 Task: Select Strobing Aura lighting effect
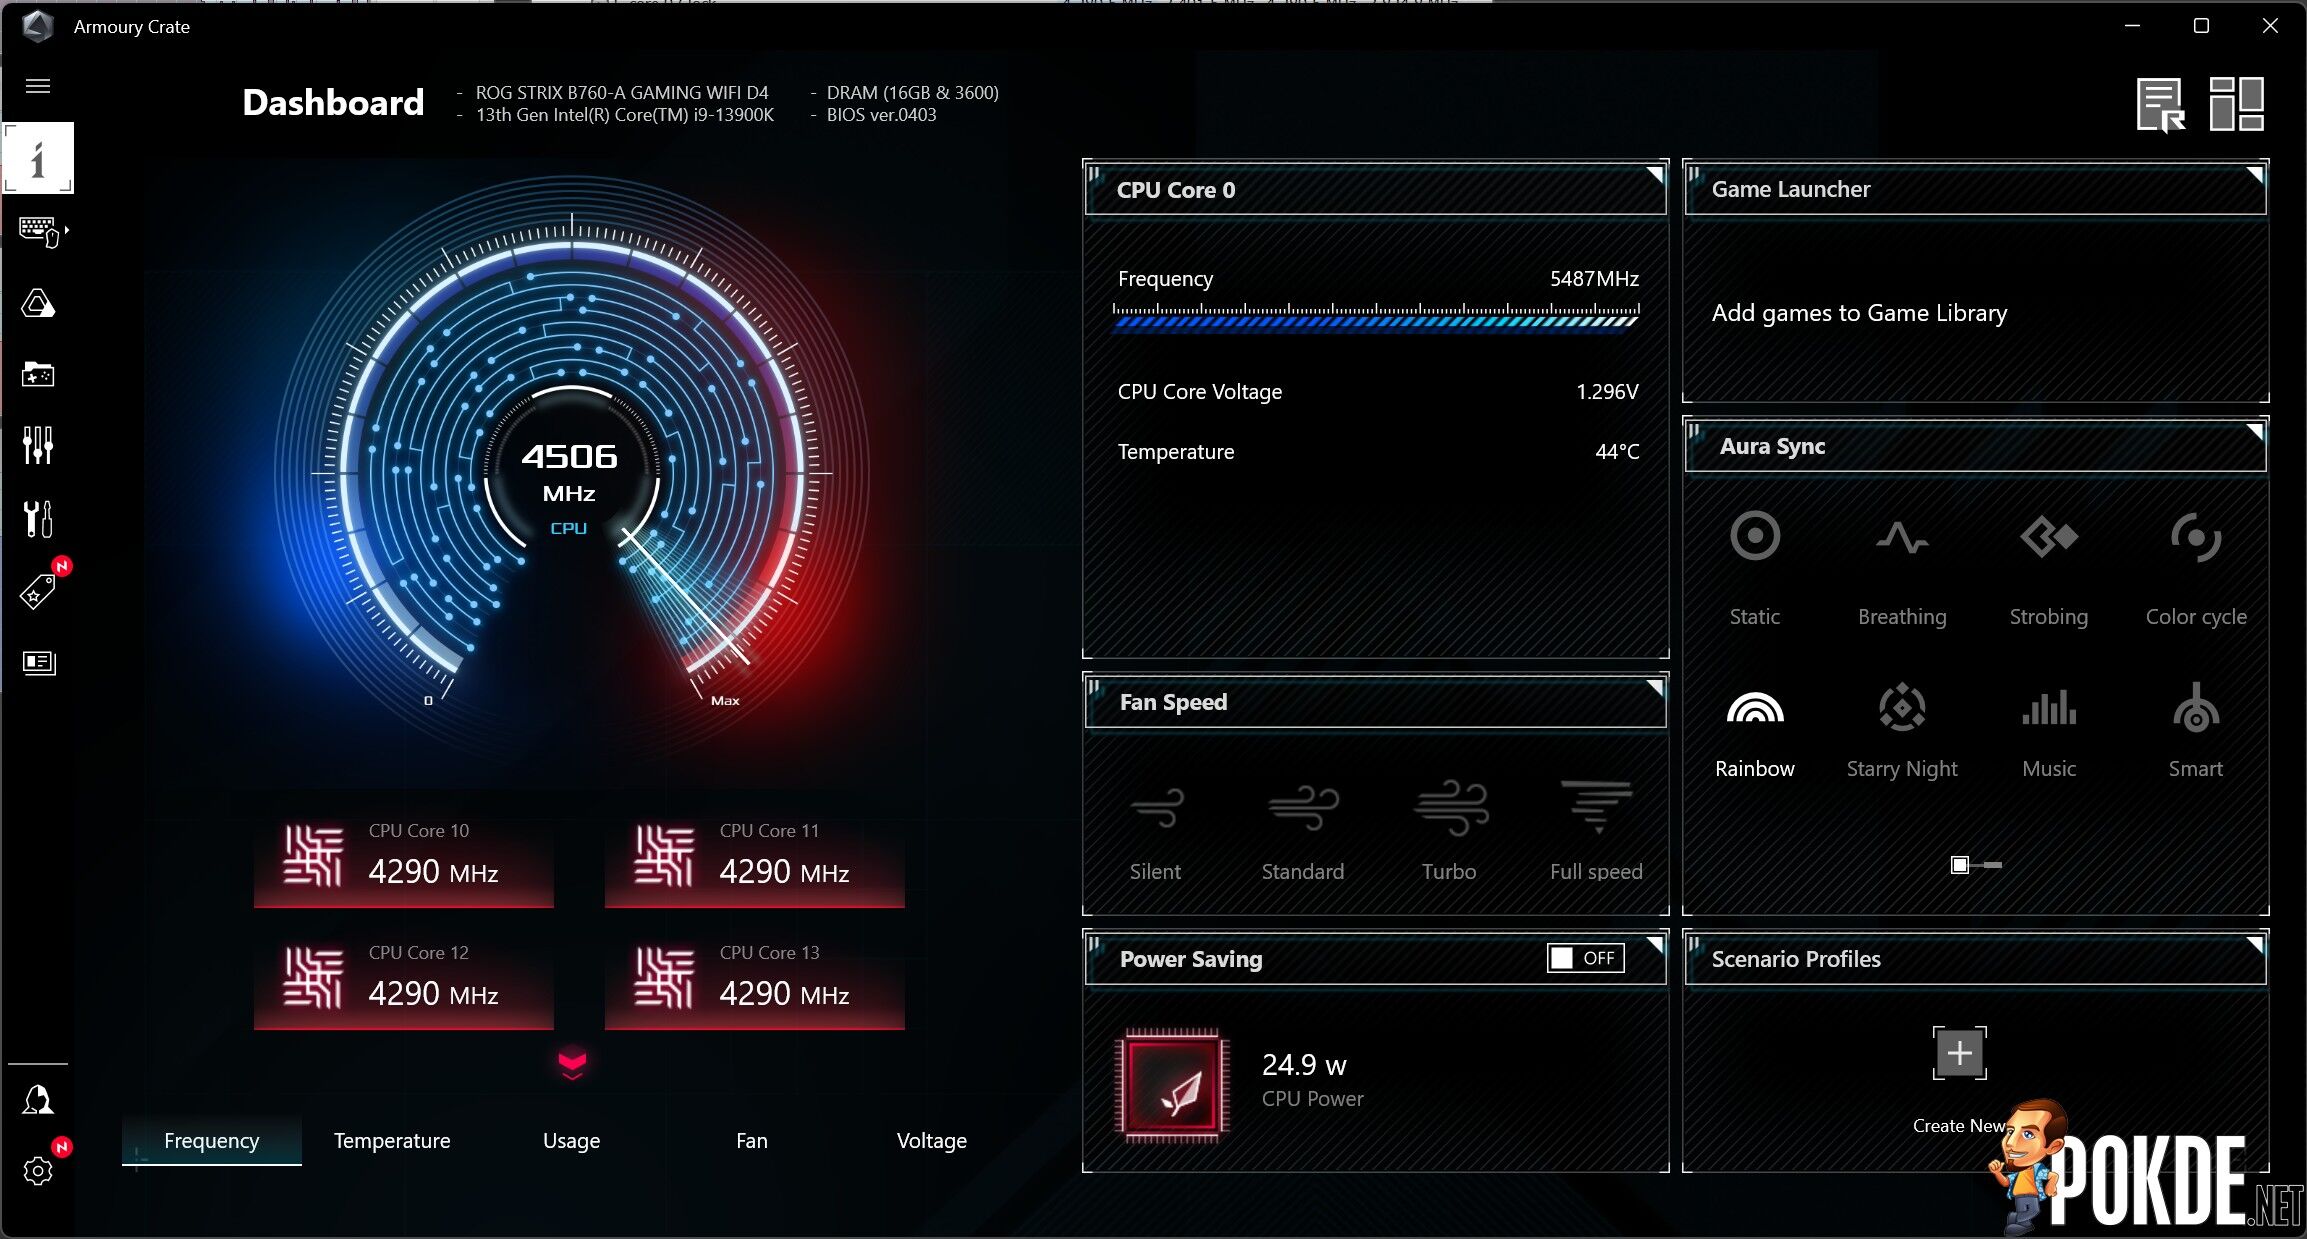click(2049, 570)
